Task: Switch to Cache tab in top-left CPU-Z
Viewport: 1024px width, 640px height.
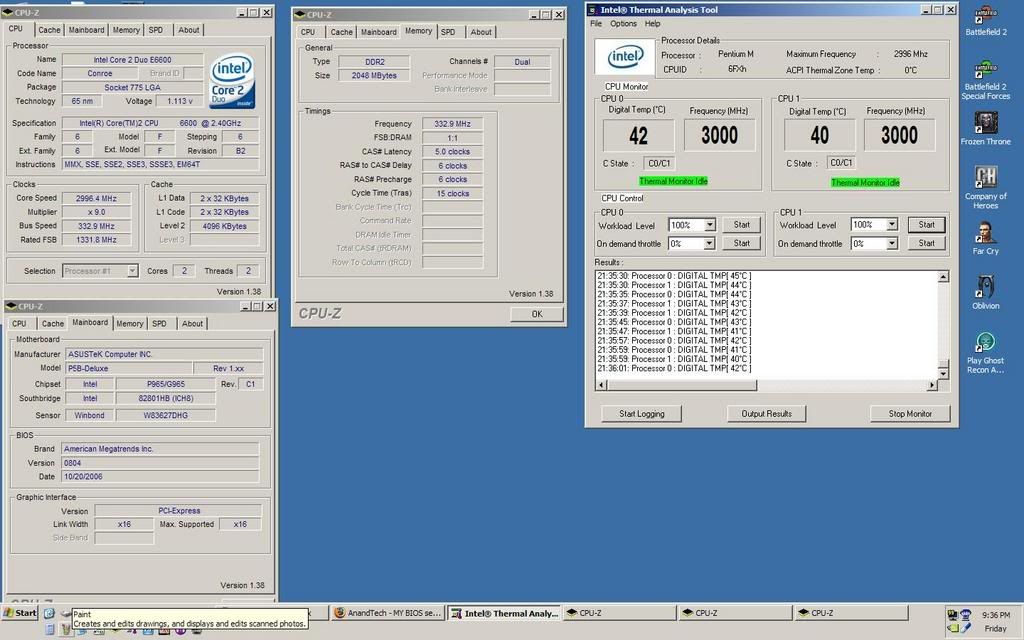Action: tap(49, 30)
